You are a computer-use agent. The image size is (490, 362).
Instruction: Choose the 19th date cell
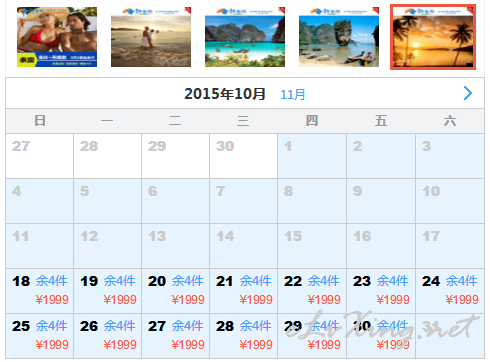[x=108, y=291]
